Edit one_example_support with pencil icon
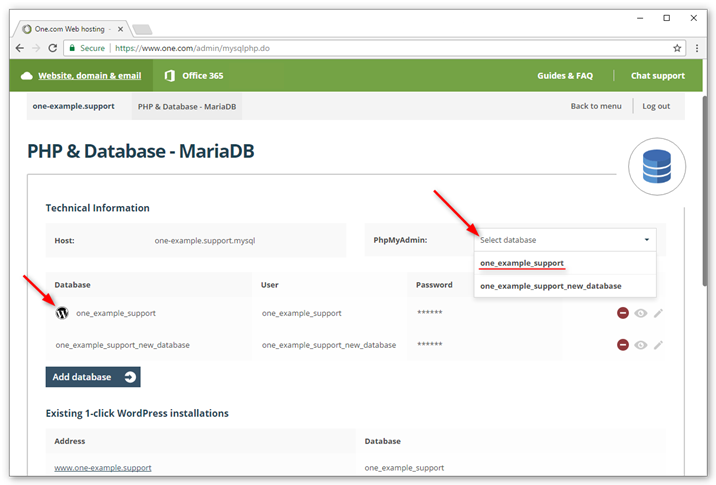Image resolution: width=716 pixels, height=485 pixels. pos(658,313)
